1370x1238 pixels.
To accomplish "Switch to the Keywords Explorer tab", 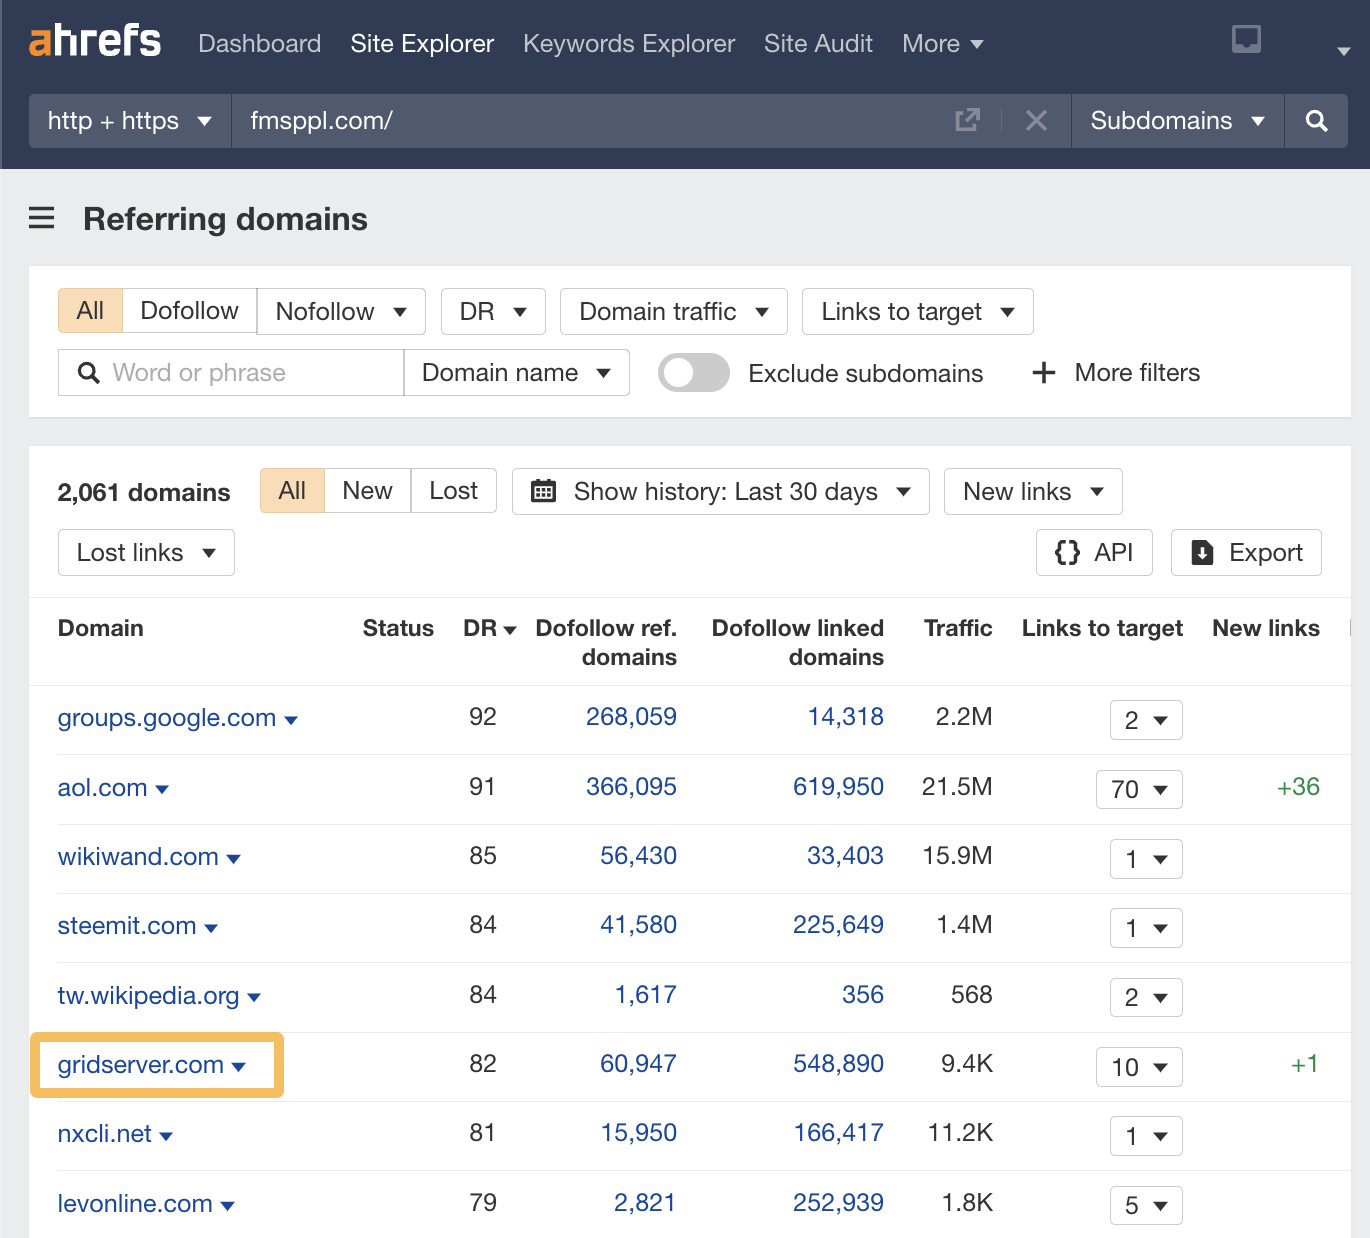I will point(628,43).
